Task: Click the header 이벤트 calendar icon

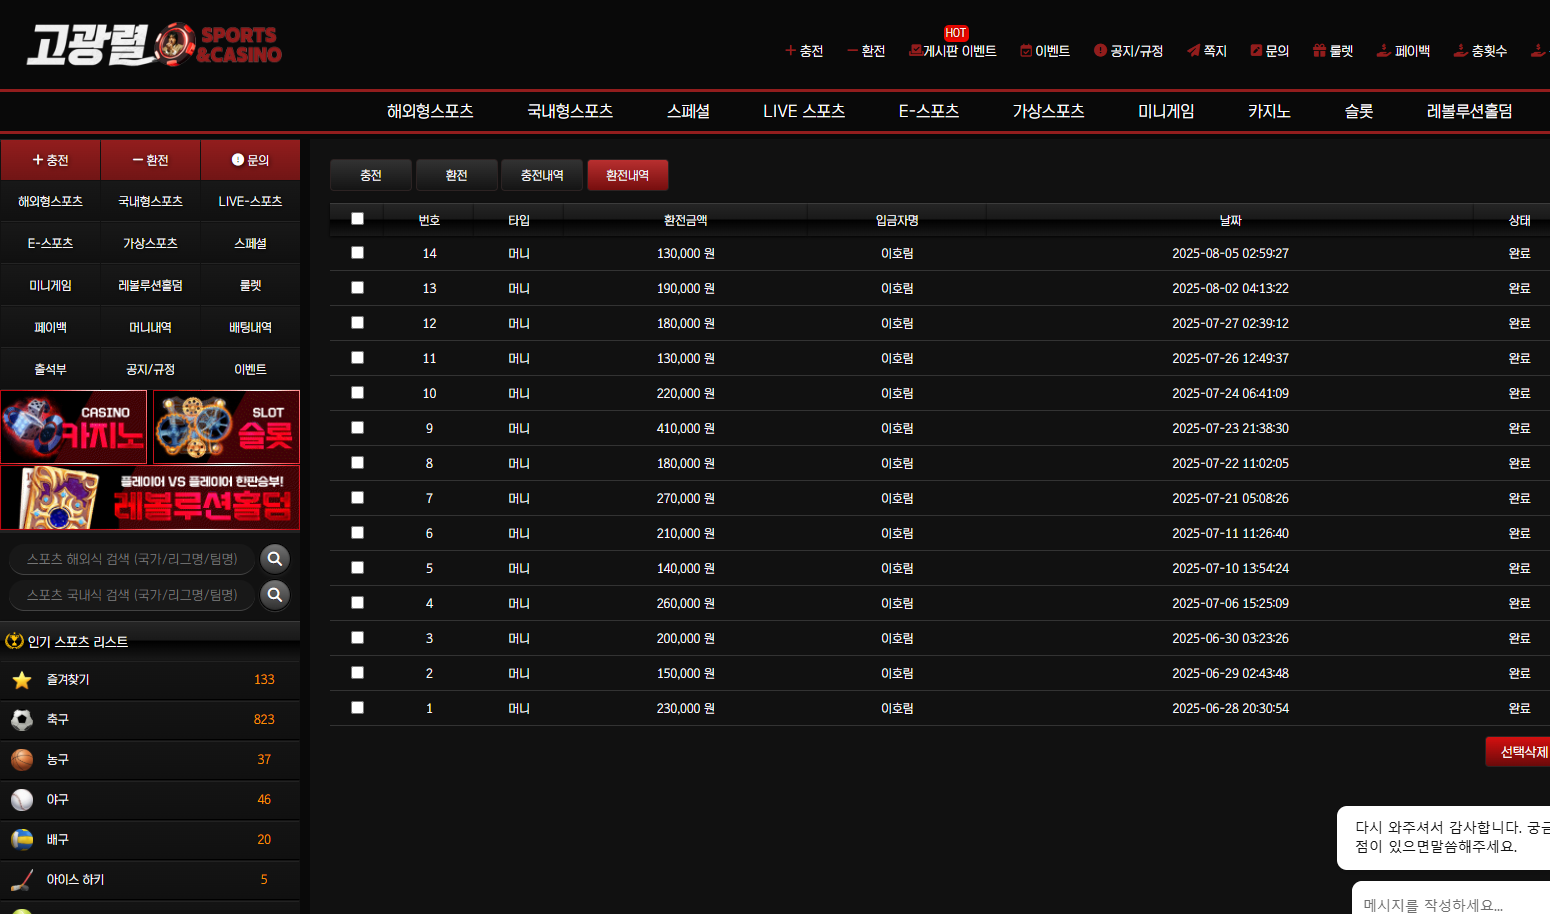Action: 1026,51
